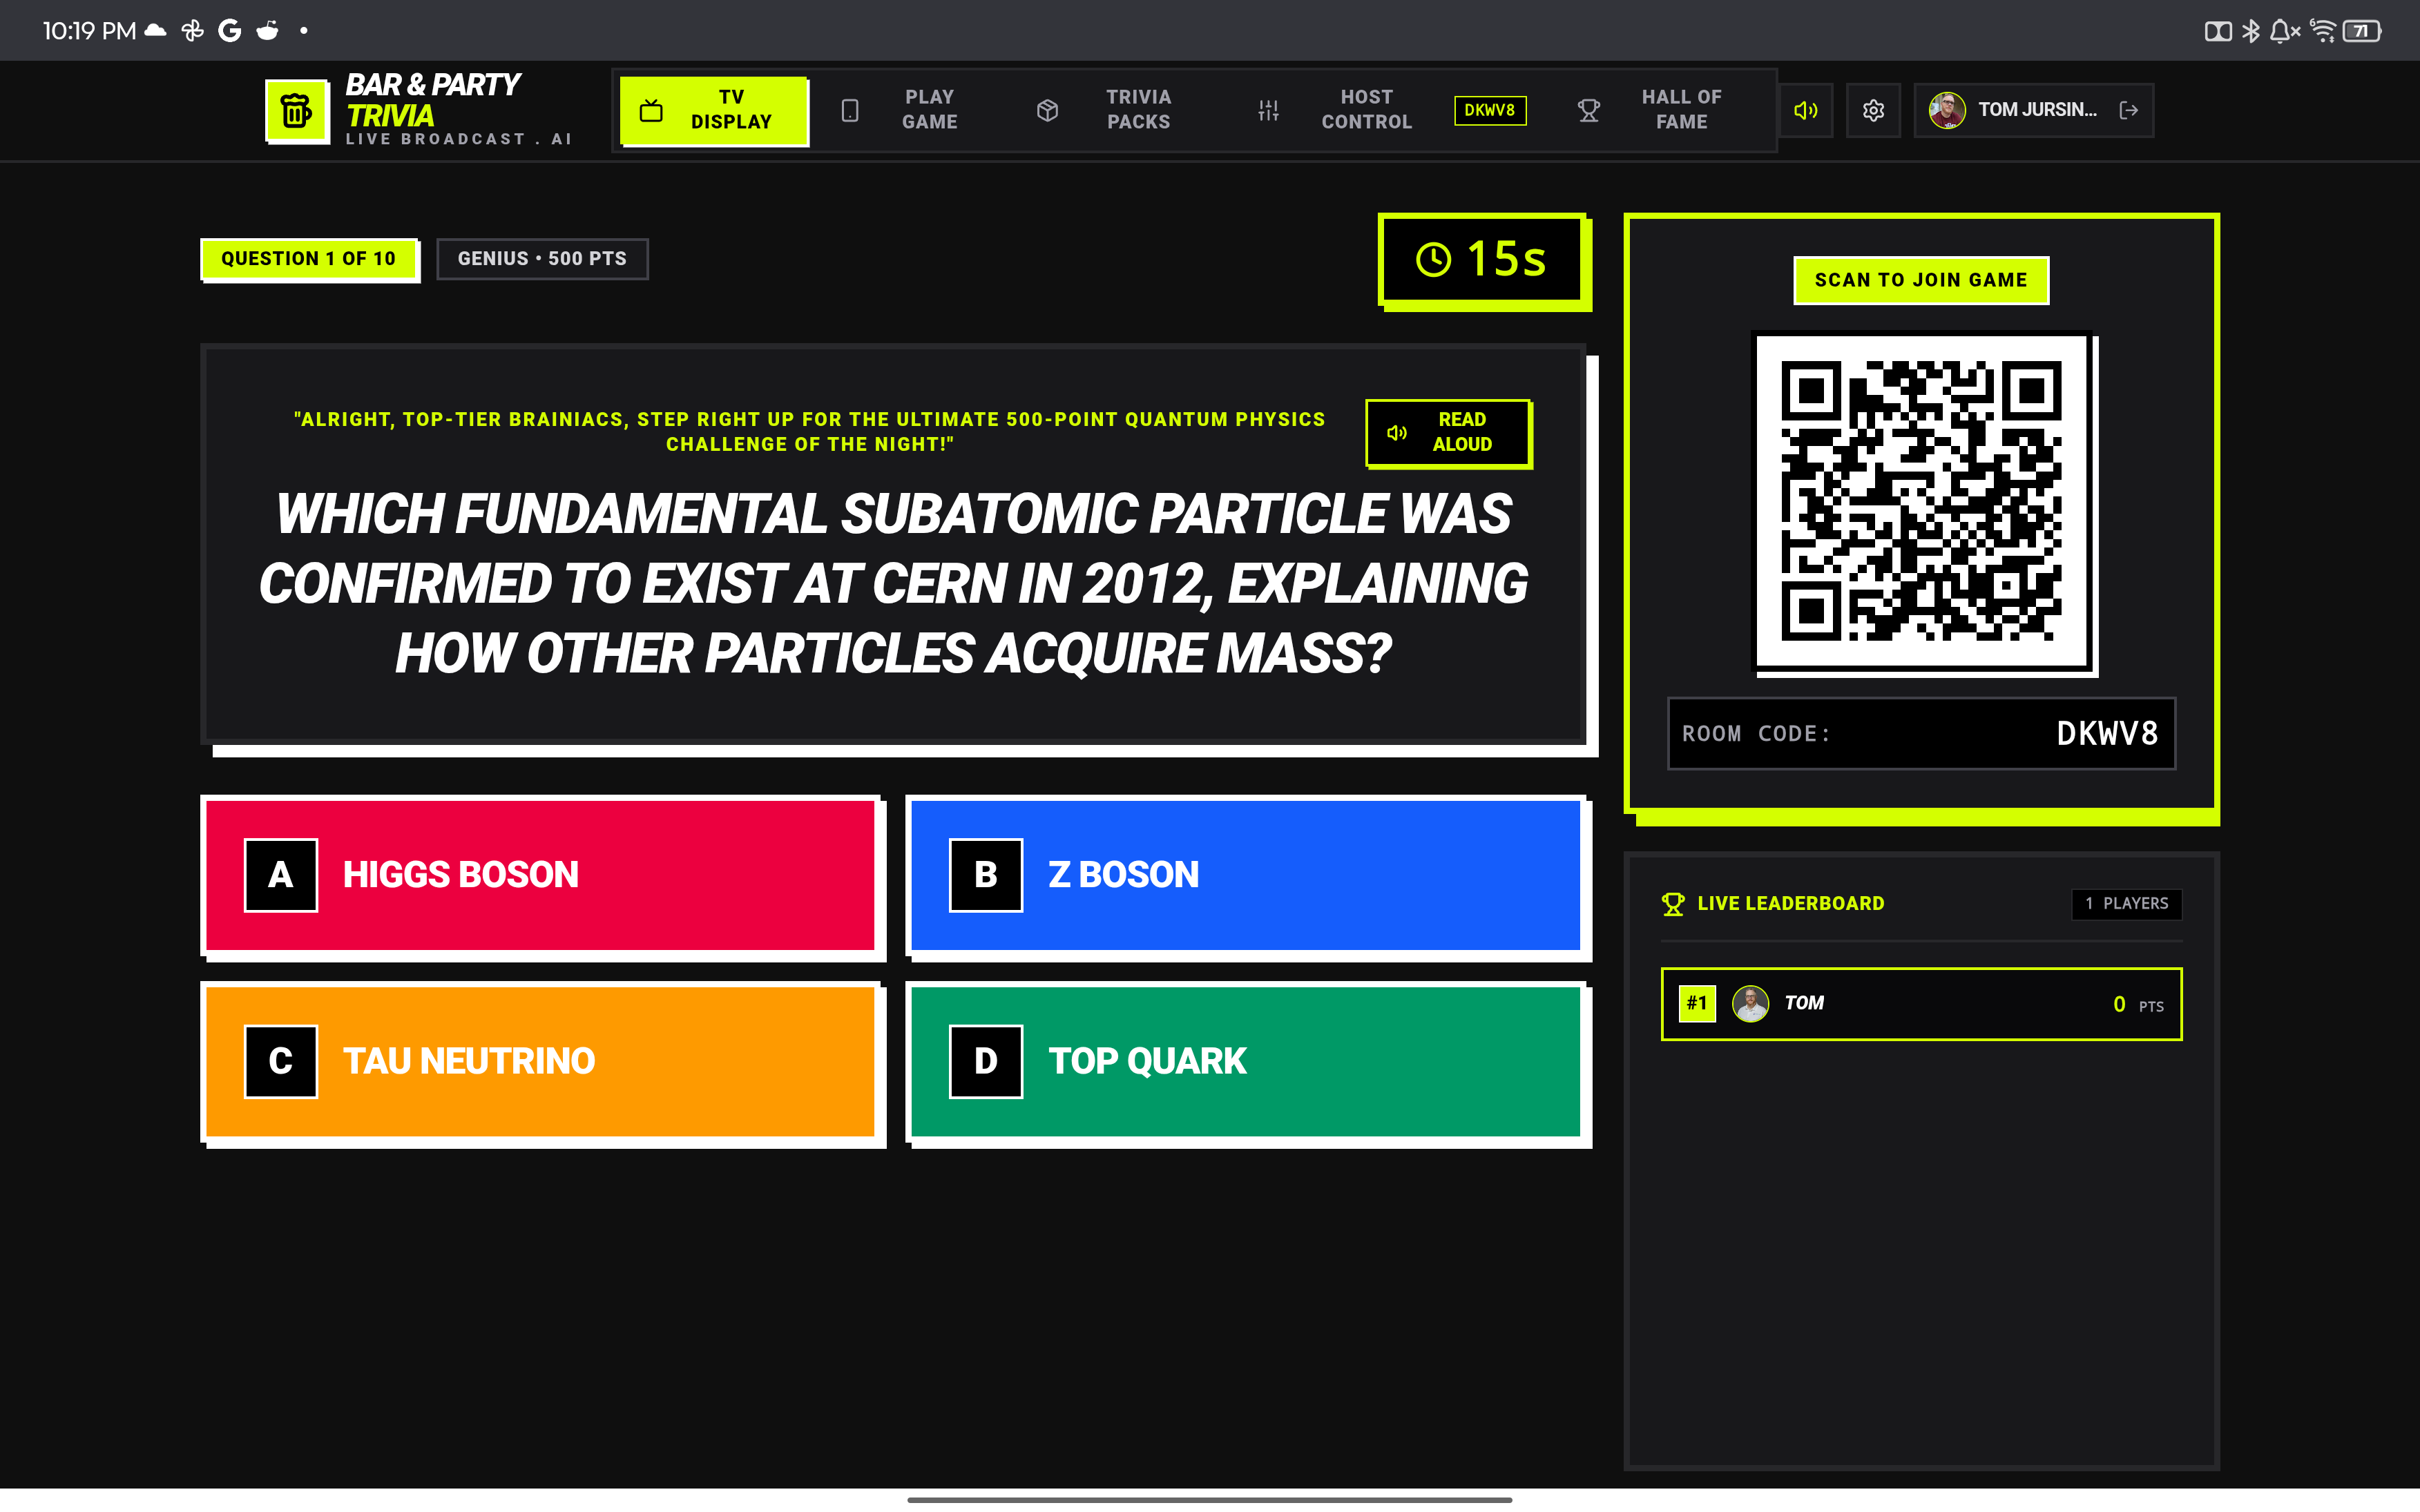
Task: Click the 1 Players count badge
Action: (x=2126, y=904)
